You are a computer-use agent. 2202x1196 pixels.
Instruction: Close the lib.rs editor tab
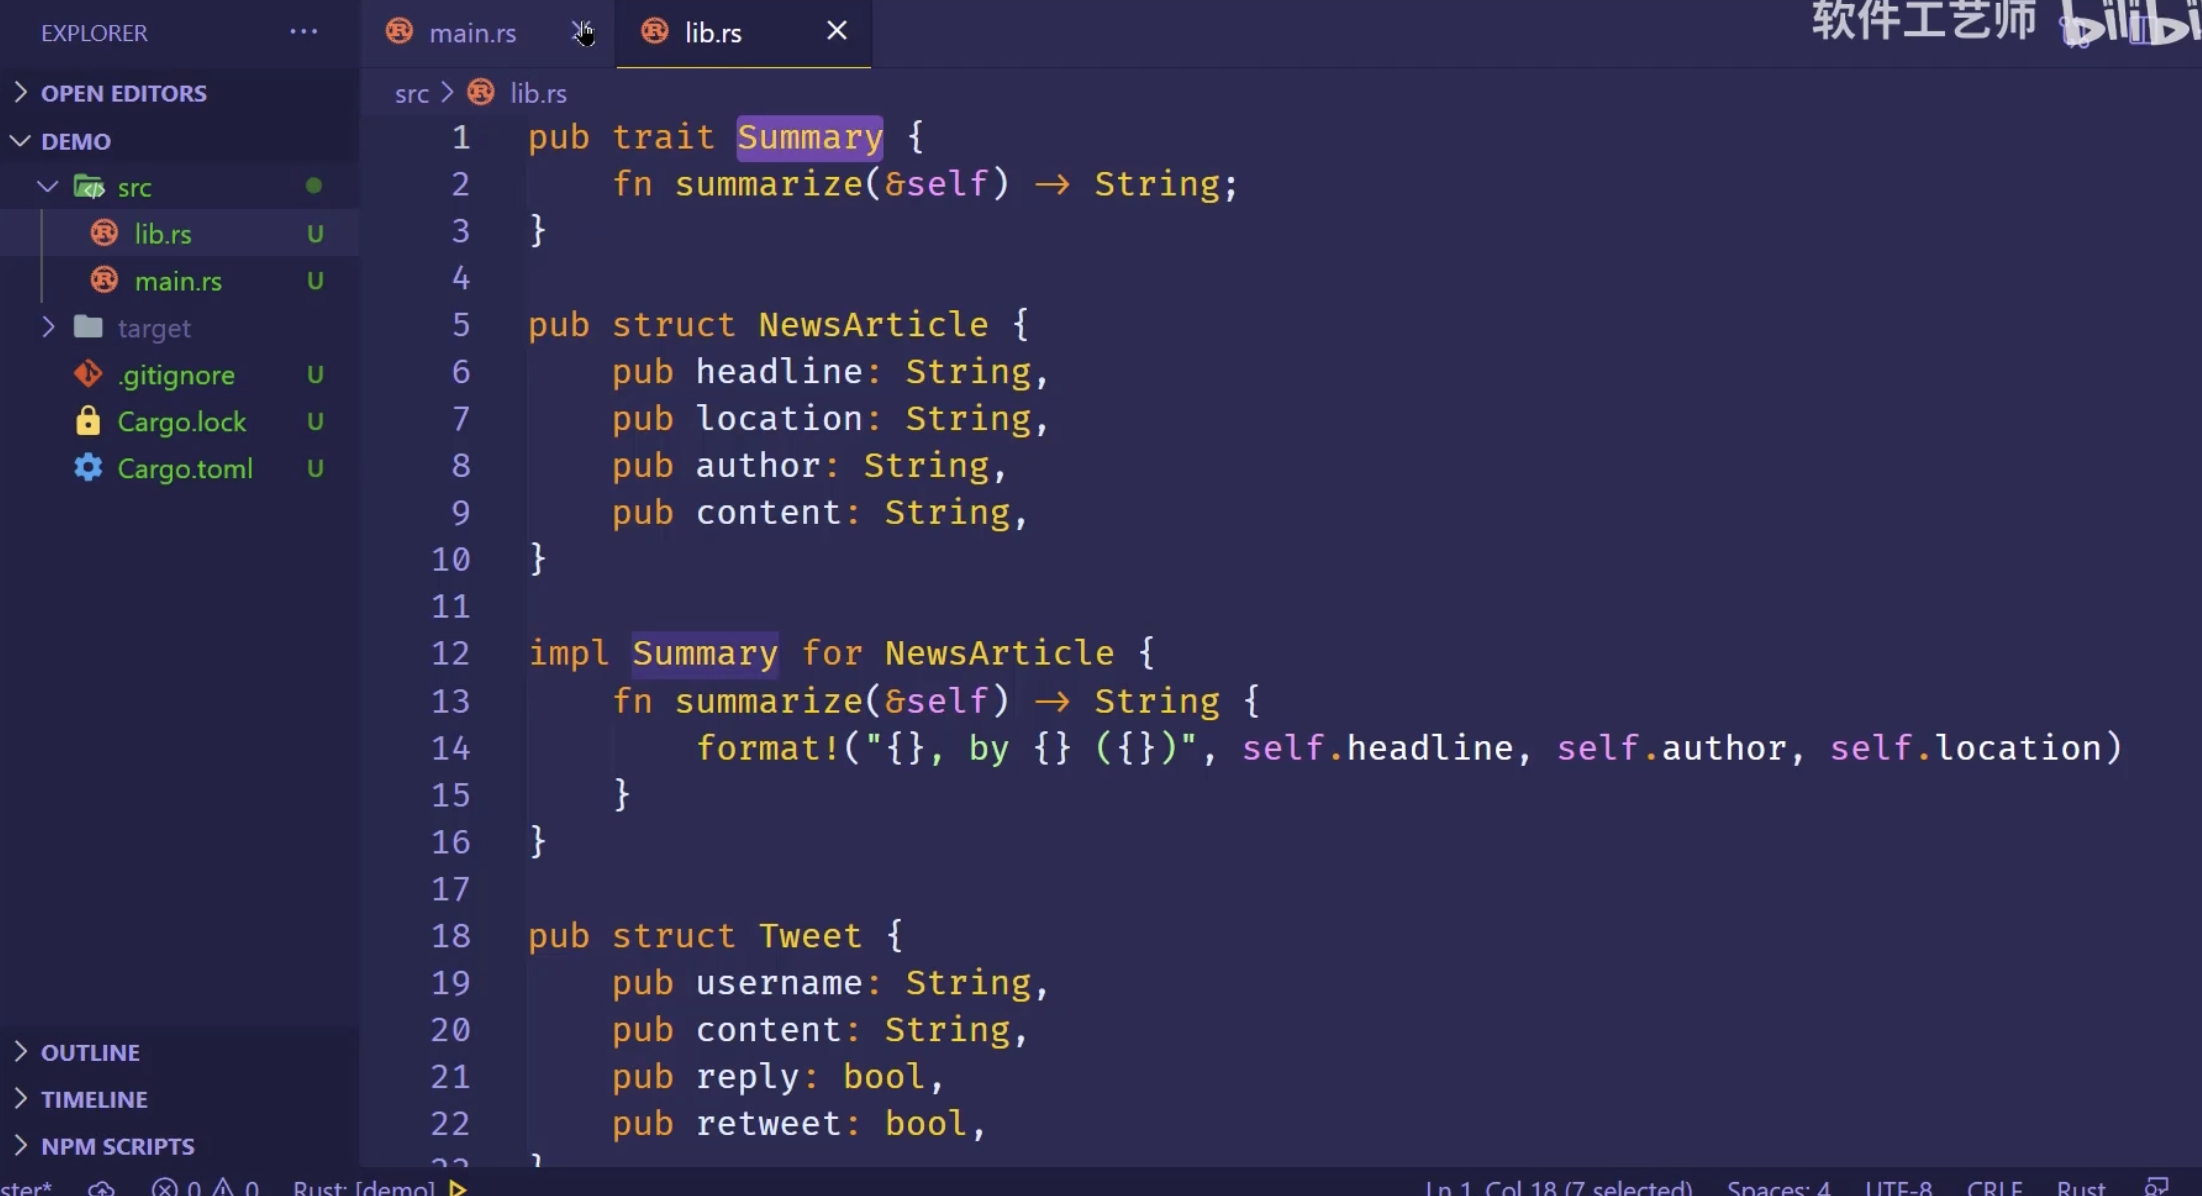pos(836,31)
